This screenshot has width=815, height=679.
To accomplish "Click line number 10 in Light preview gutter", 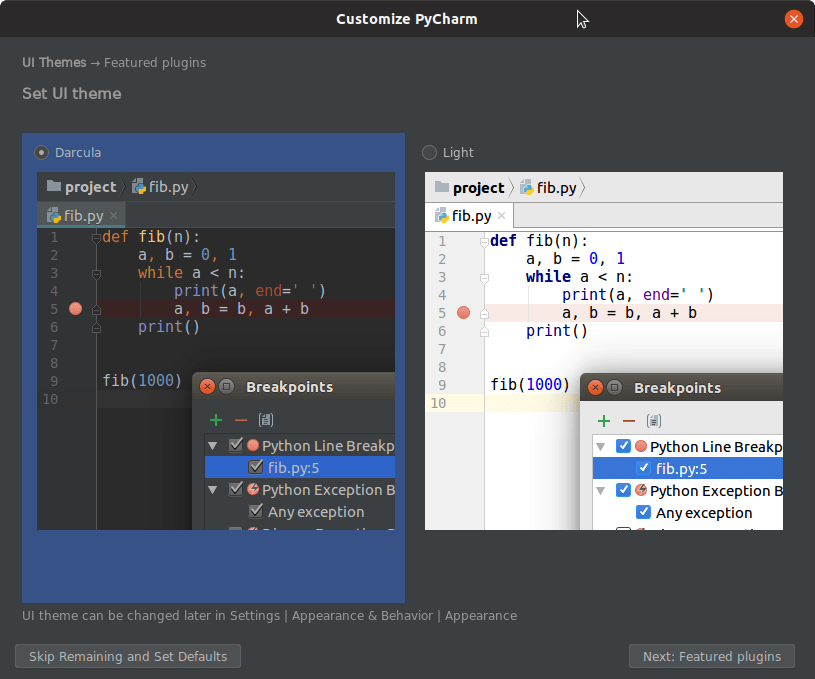I will [438, 403].
